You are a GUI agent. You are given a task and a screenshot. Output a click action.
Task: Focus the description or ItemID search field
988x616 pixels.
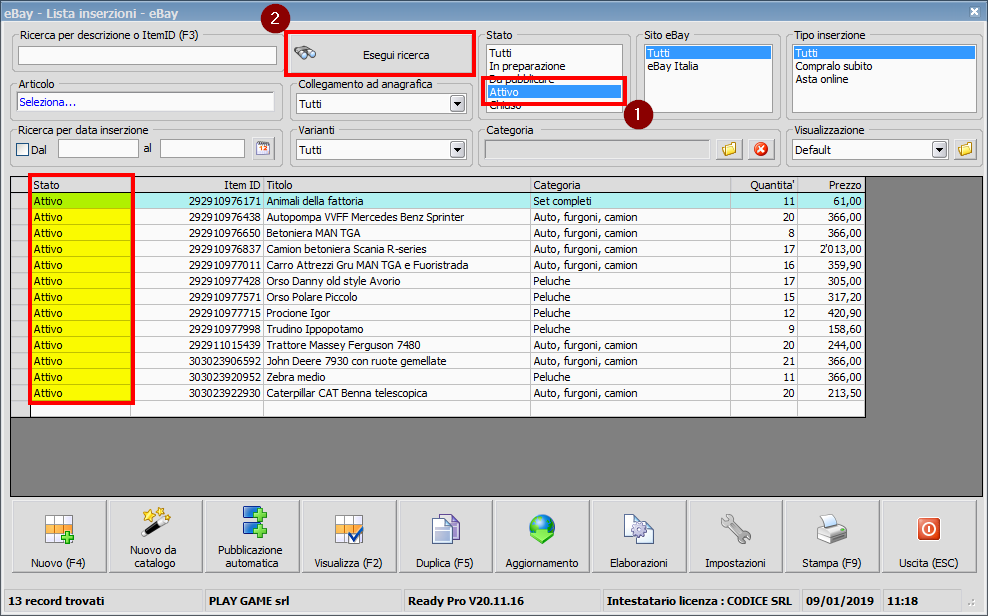click(x=147, y=55)
